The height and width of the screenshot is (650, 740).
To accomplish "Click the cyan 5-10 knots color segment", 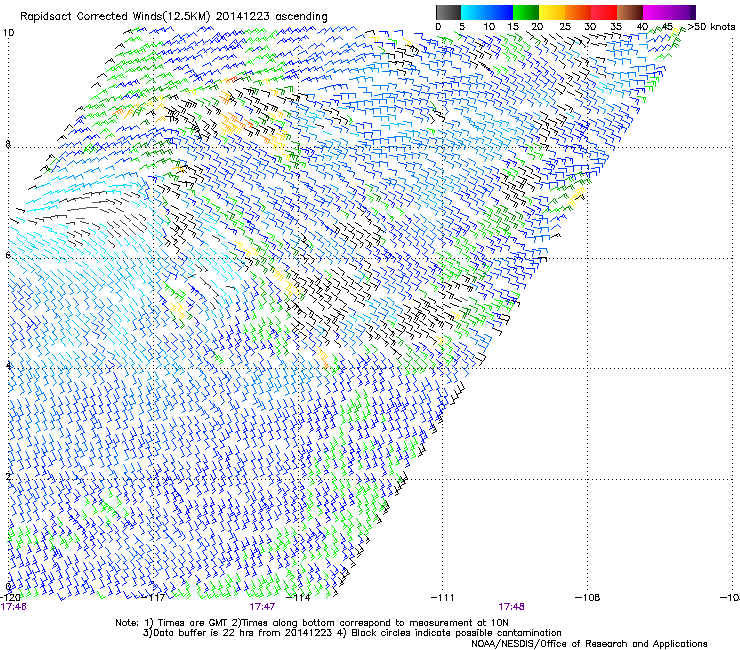I will tap(473, 12).
